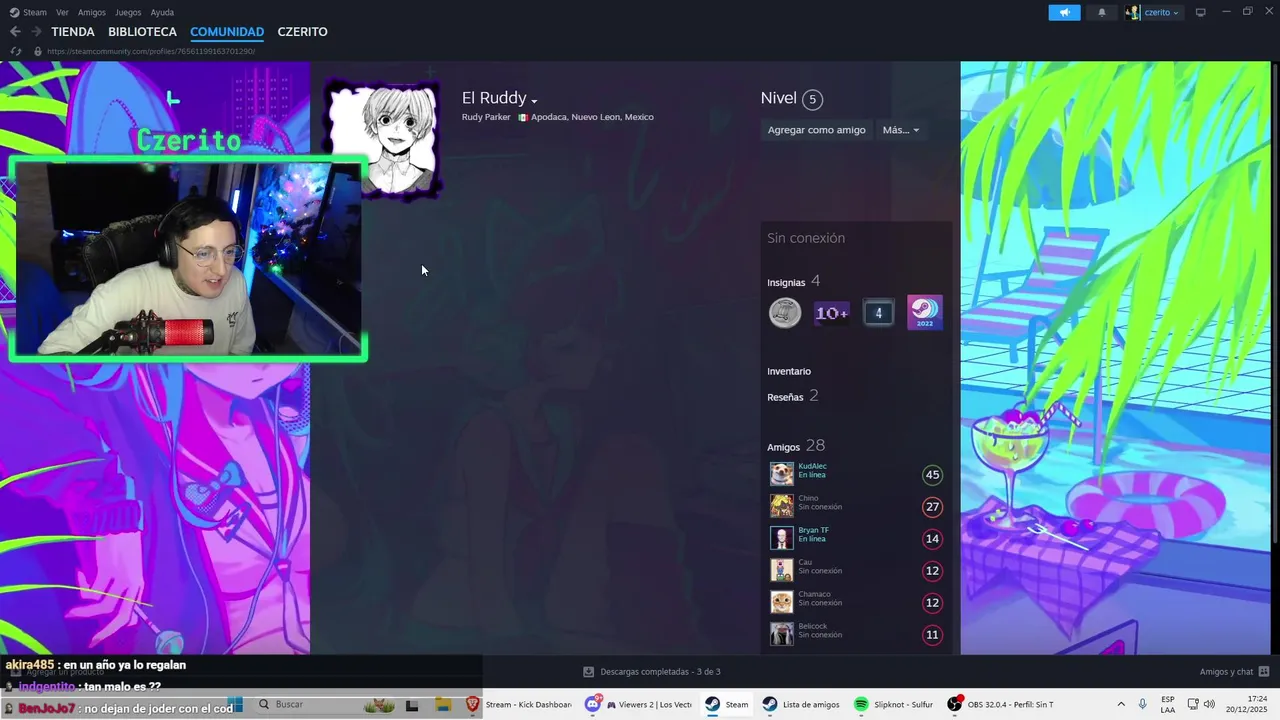The height and width of the screenshot is (720, 1280).
Task: Open the Ayuda menu
Action: (162, 12)
